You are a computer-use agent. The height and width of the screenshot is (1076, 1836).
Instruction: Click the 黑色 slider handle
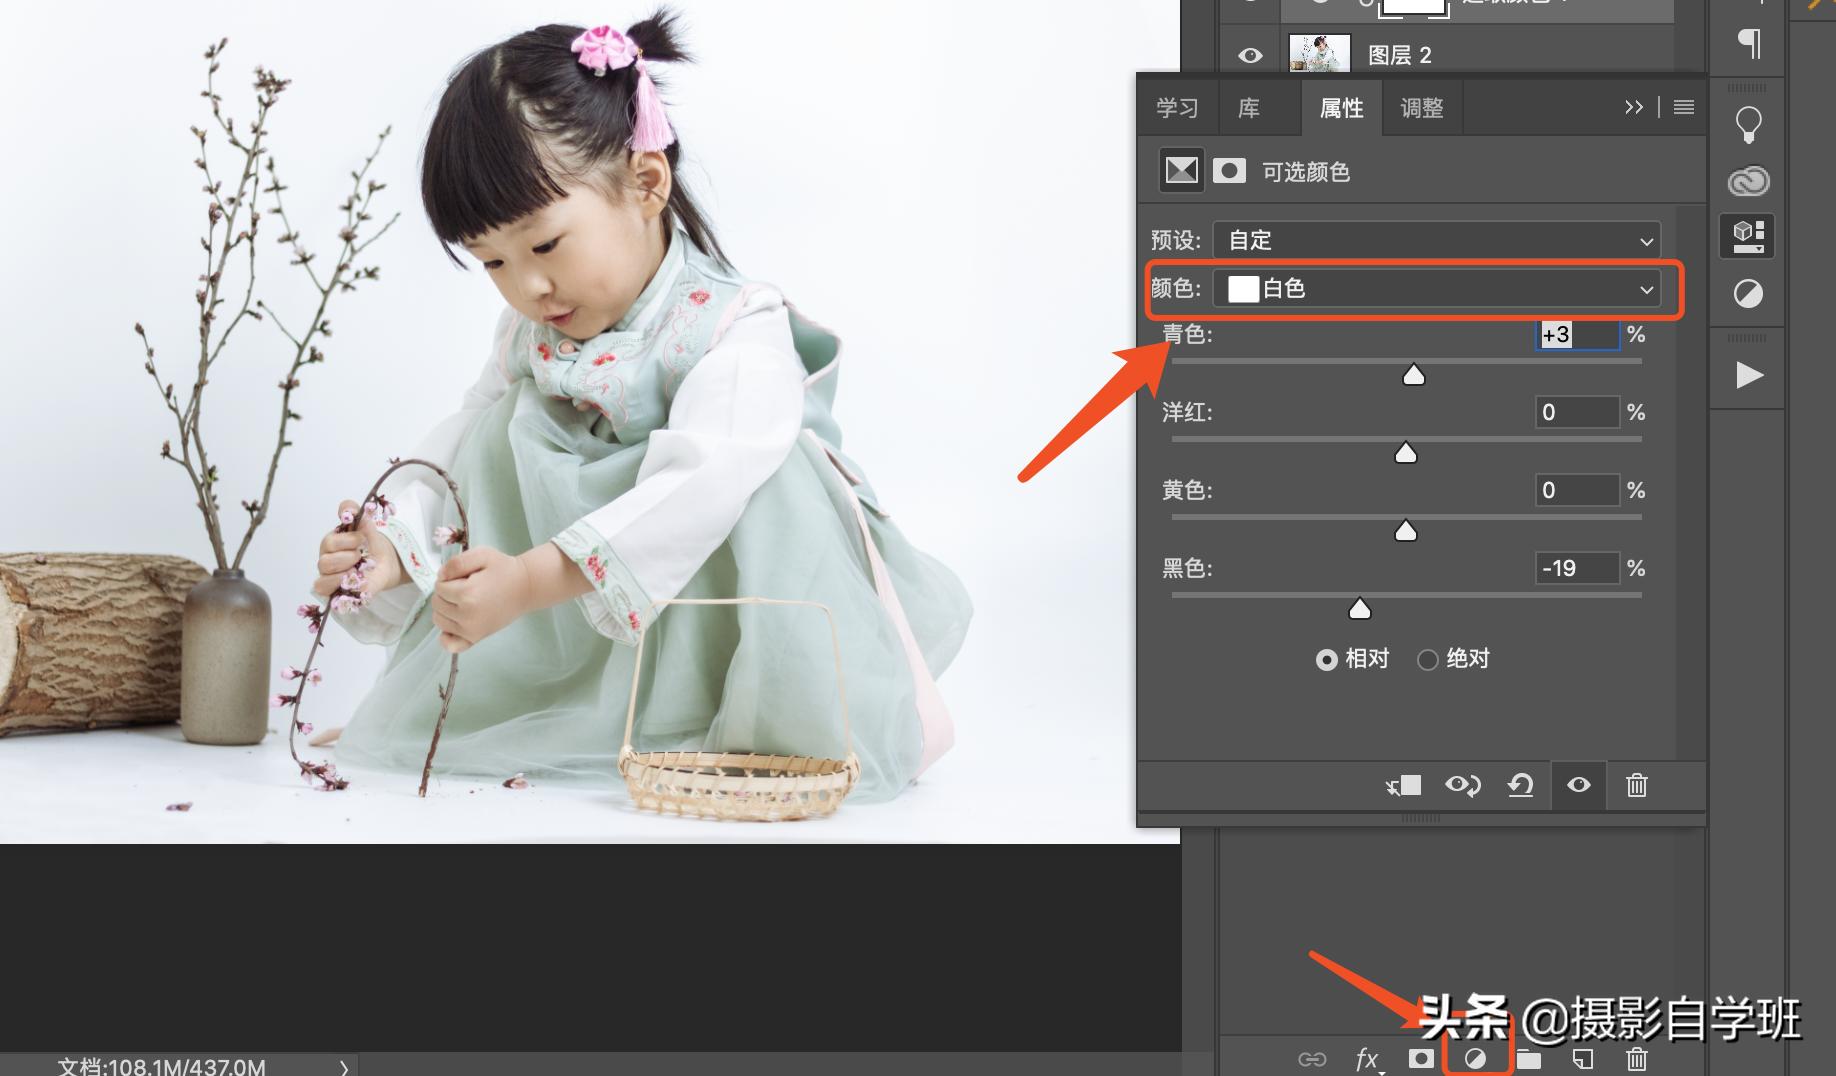point(1359,609)
